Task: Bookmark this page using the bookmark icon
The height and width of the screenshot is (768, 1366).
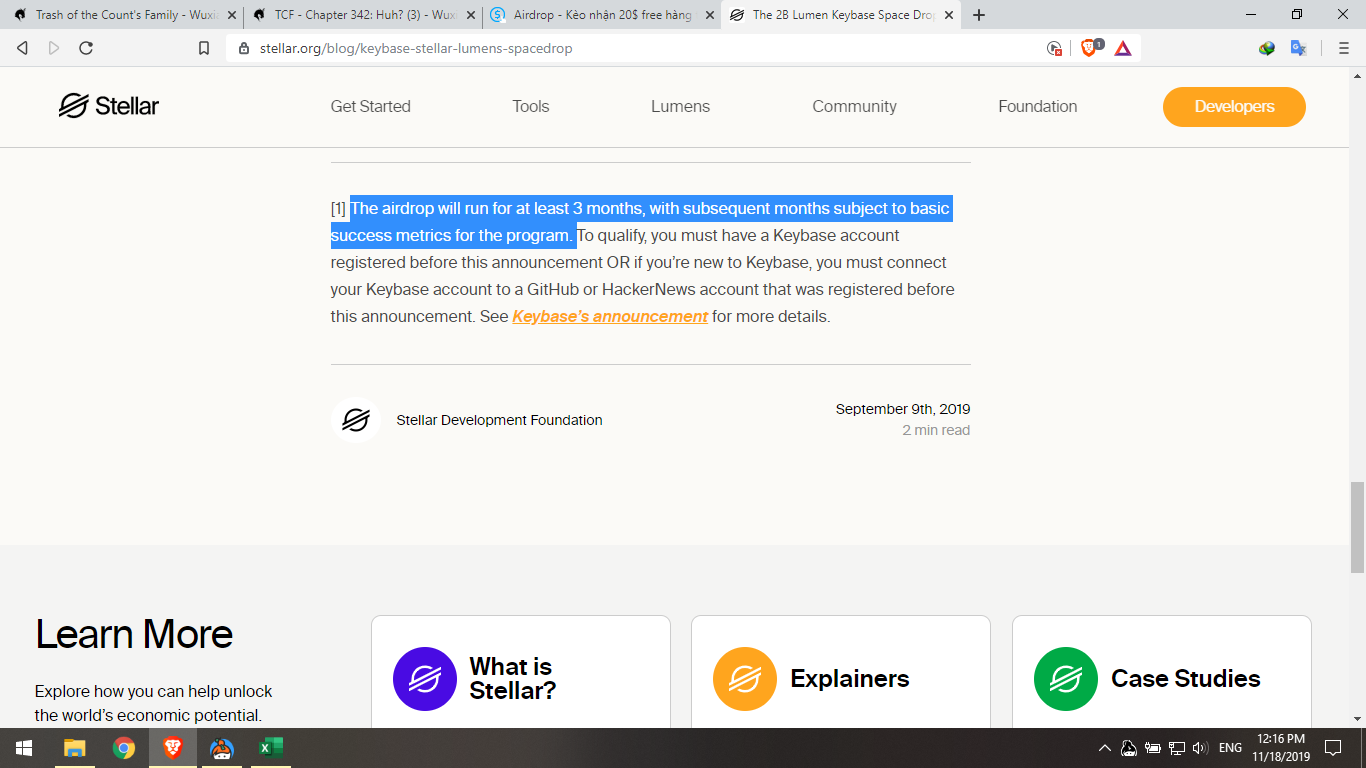Action: click(204, 48)
